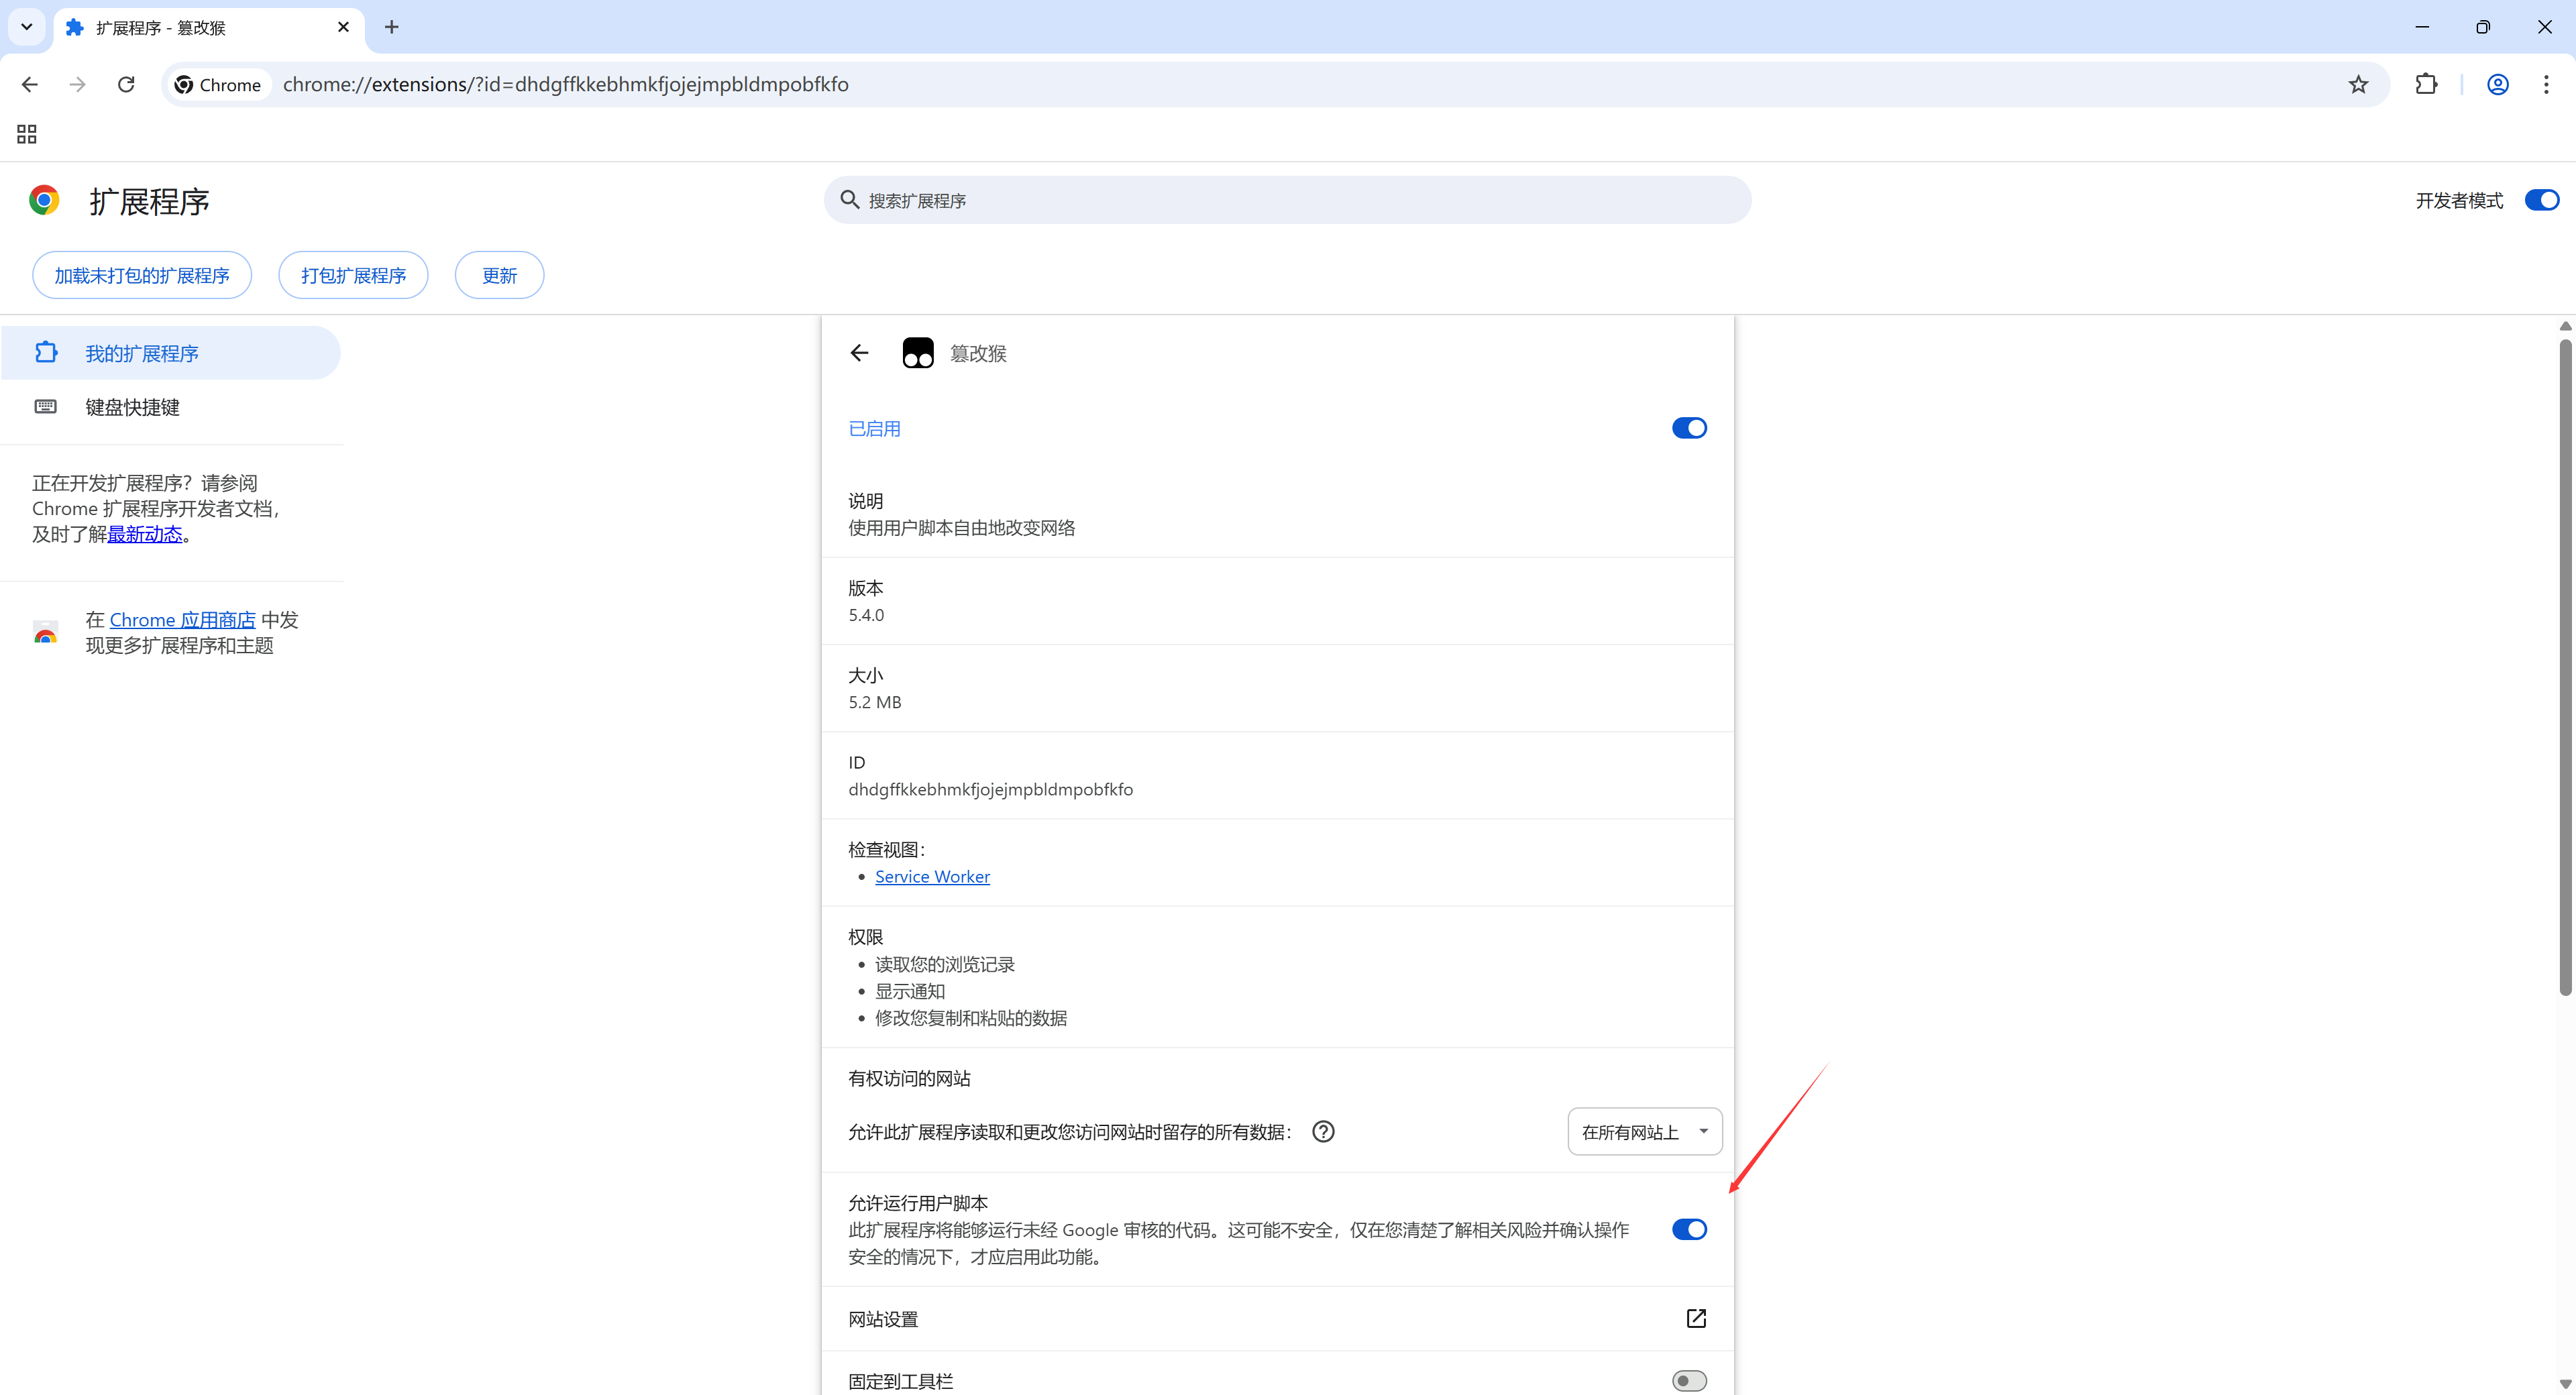Open the Service Worker link
This screenshot has height=1395, width=2576.
click(x=932, y=876)
